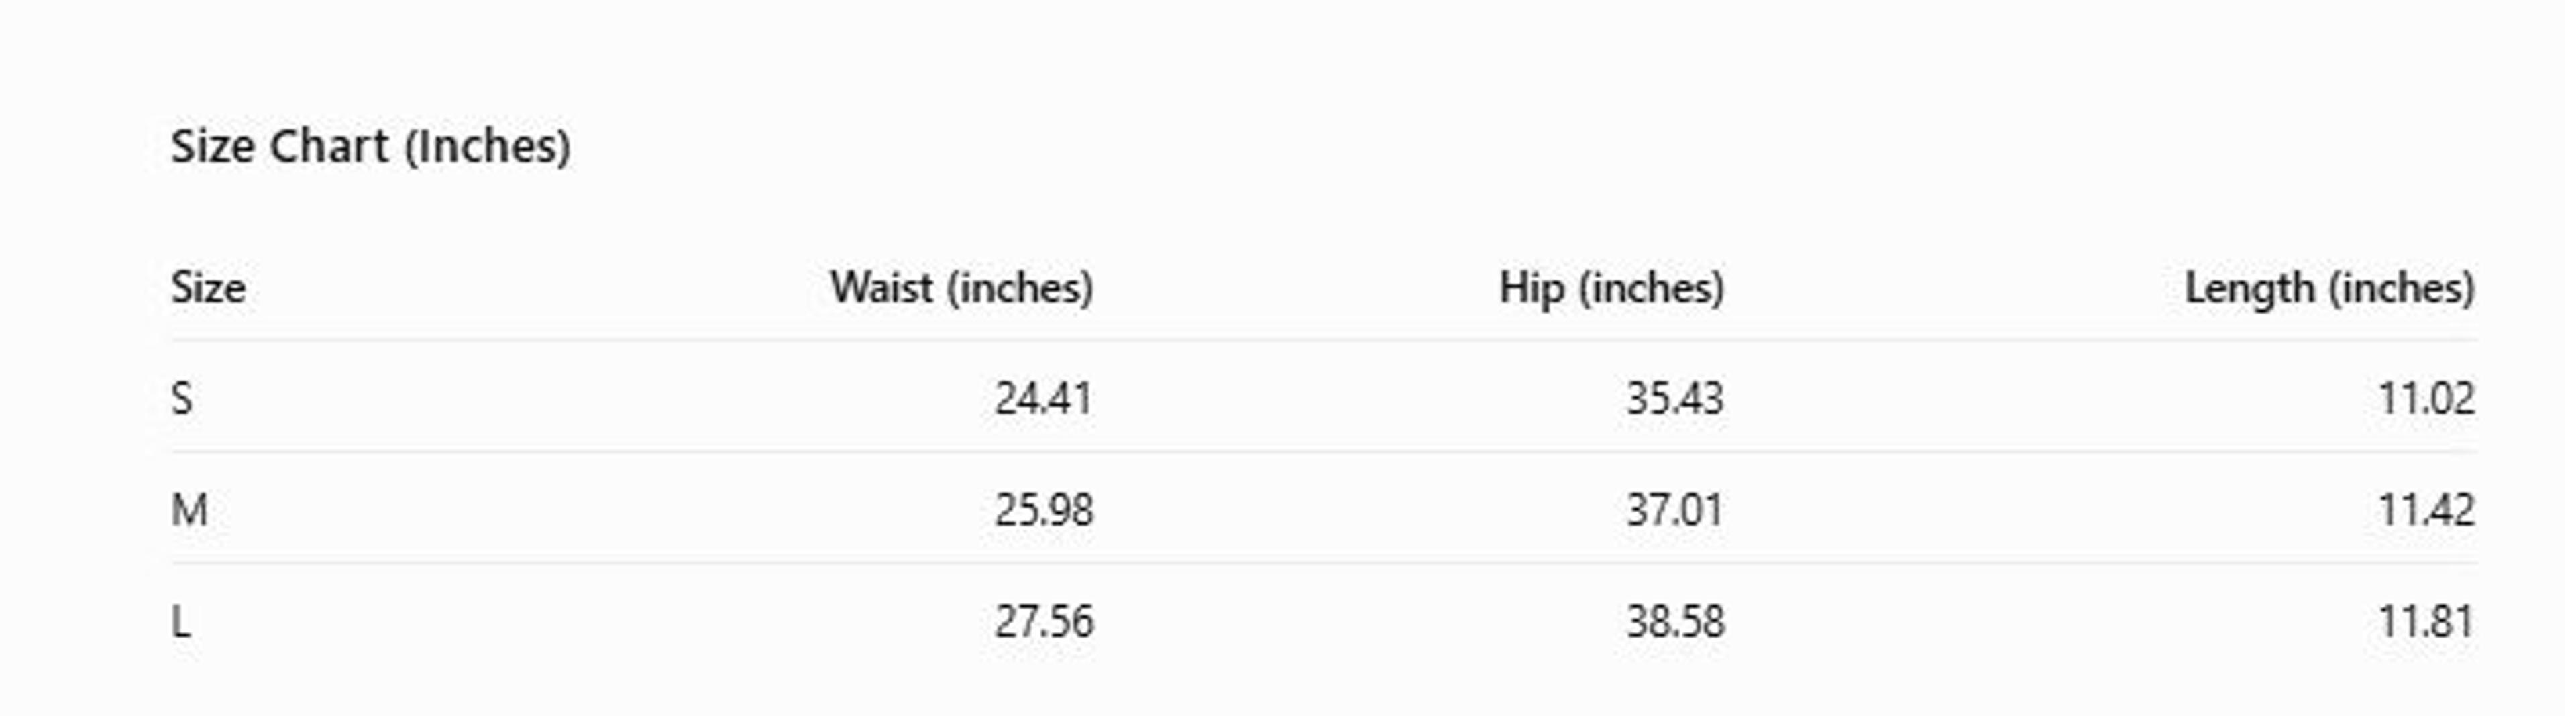Click hip value 38.58 for size L
The width and height of the screenshot is (2576, 716).
point(1675,622)
